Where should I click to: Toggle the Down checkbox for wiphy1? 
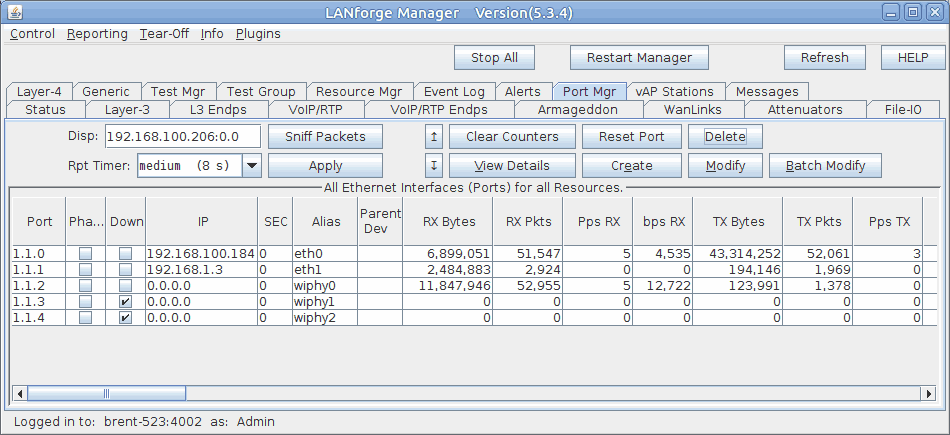tap(125, 302)
